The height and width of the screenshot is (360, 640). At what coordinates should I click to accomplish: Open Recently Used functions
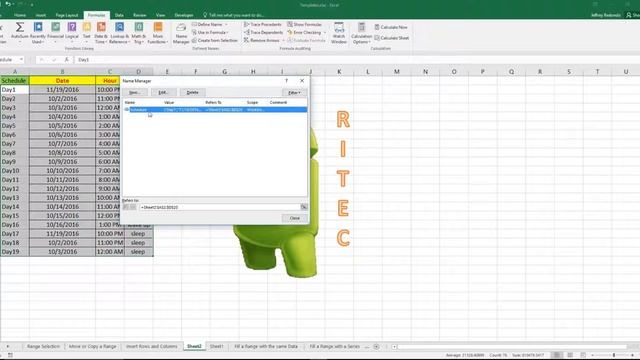click(38, 33)
